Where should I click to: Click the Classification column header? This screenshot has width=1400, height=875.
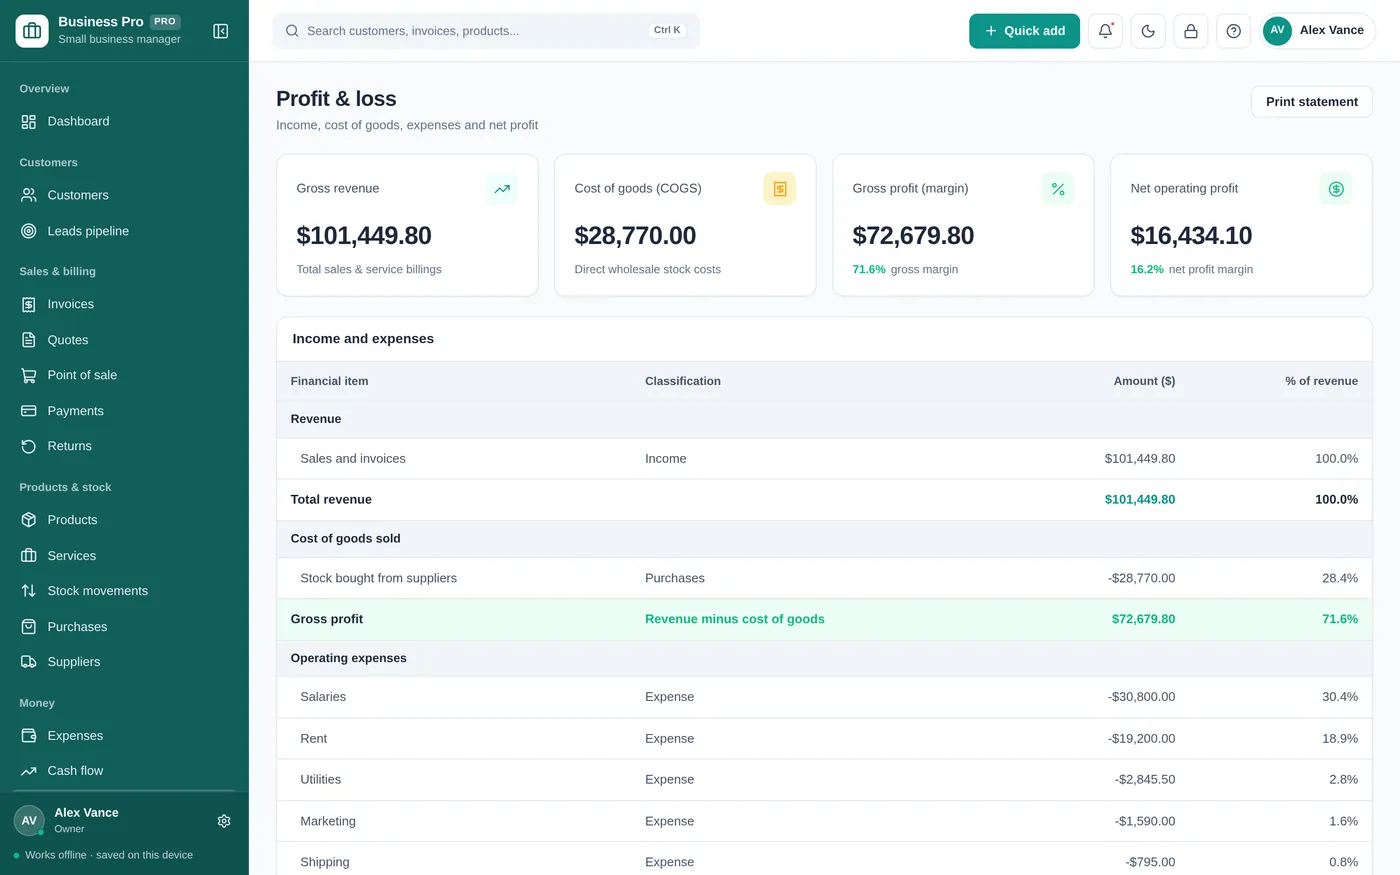683,381
